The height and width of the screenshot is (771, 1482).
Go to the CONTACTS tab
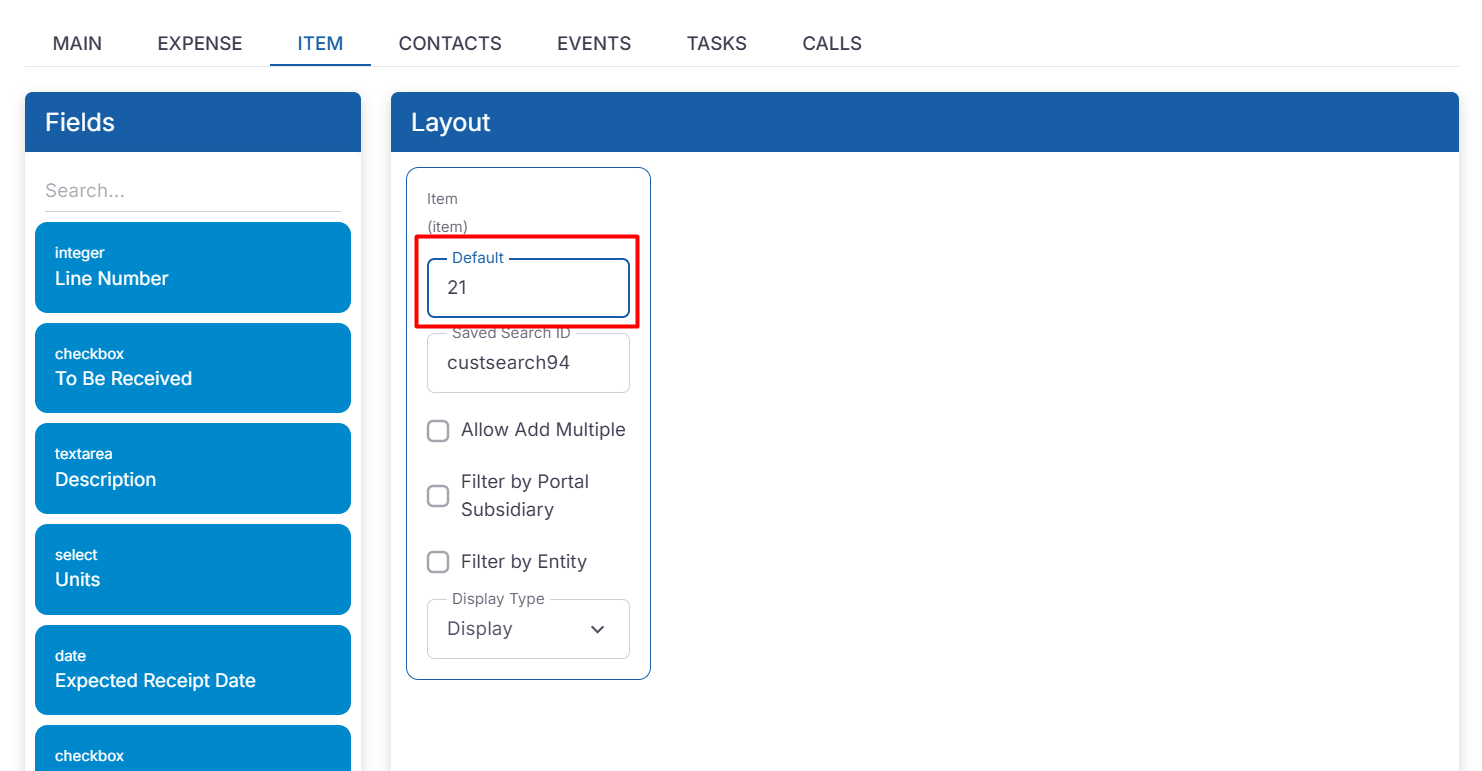(x=450, y=44)
